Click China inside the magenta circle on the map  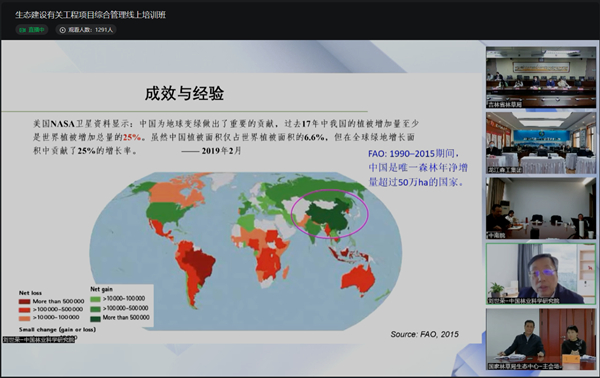point(329,215)
